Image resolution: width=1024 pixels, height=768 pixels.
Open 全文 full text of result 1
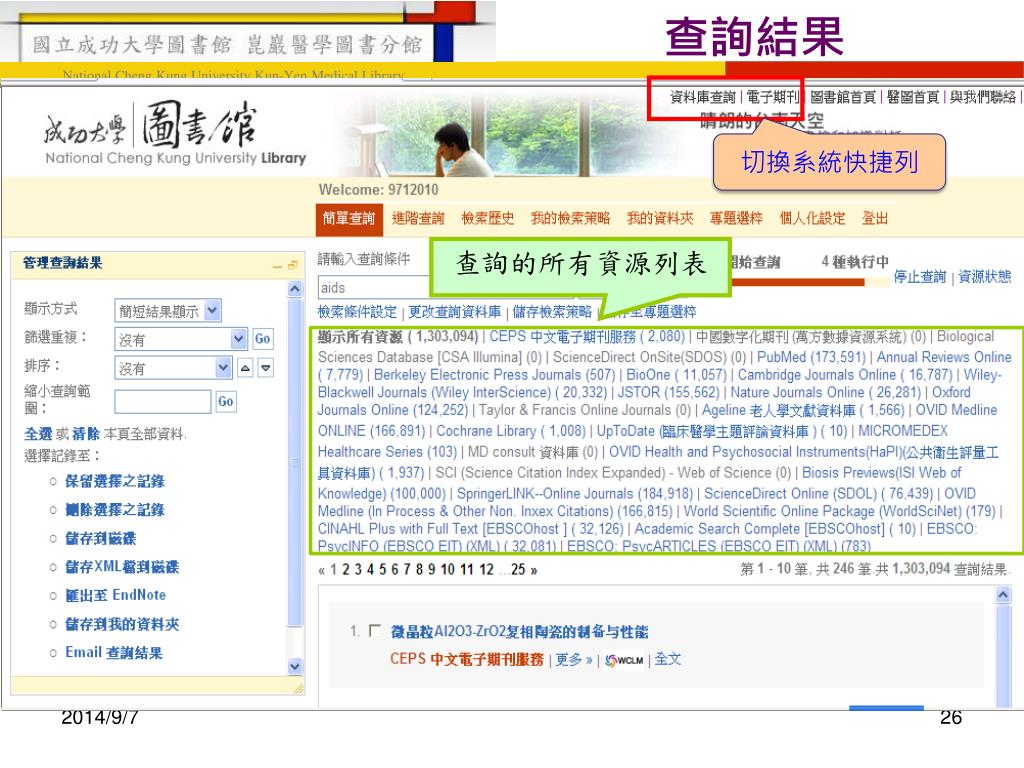667,660
